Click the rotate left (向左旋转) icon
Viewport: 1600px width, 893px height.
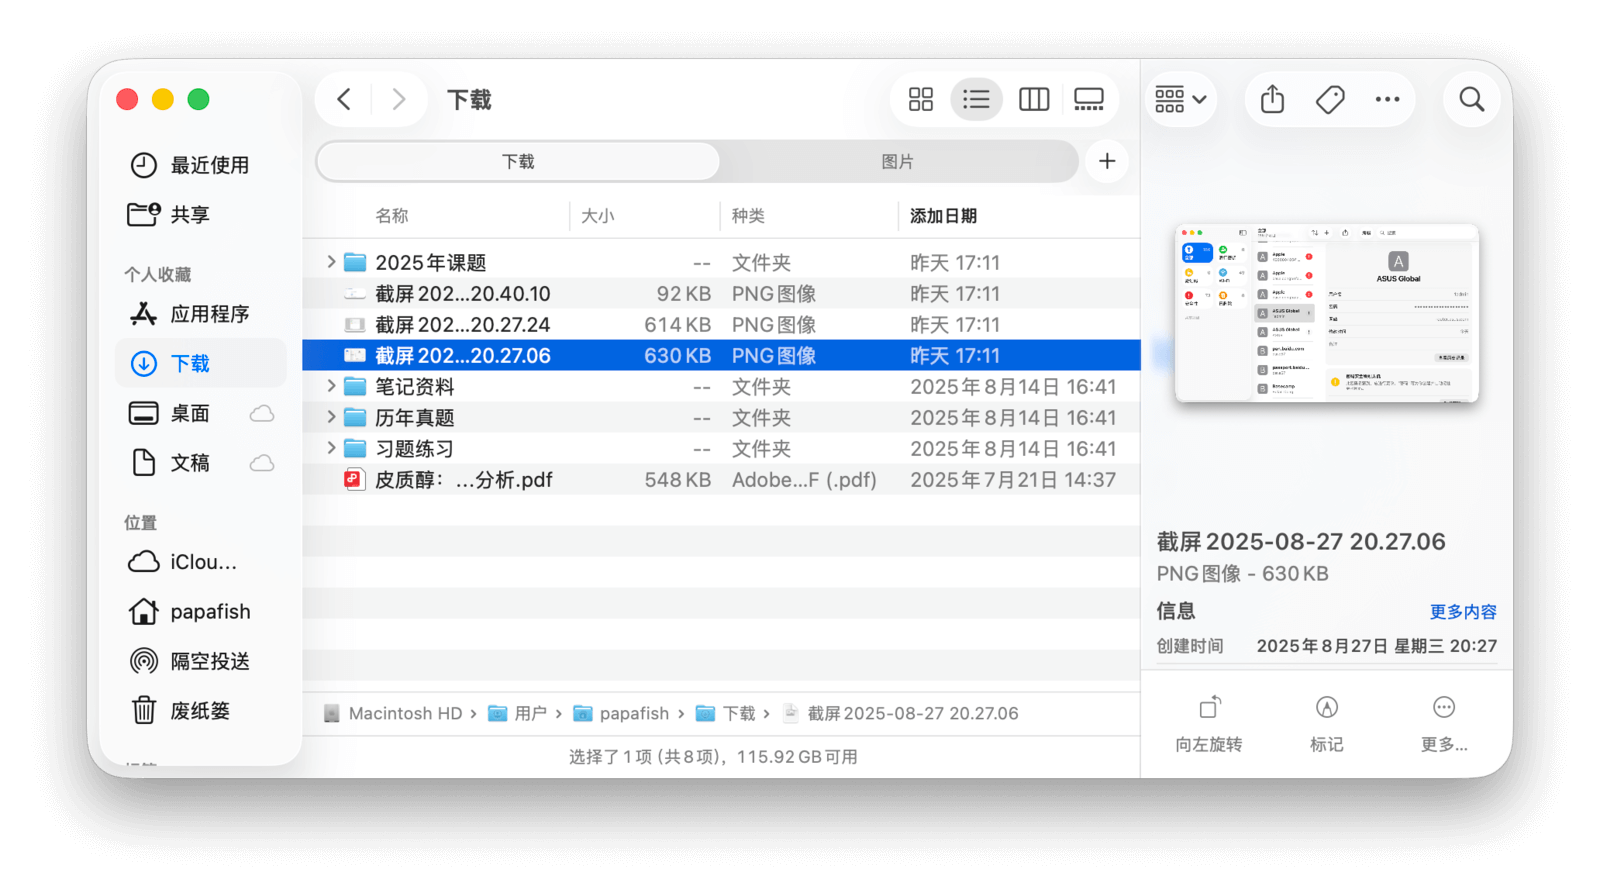tap(1209, 708)
